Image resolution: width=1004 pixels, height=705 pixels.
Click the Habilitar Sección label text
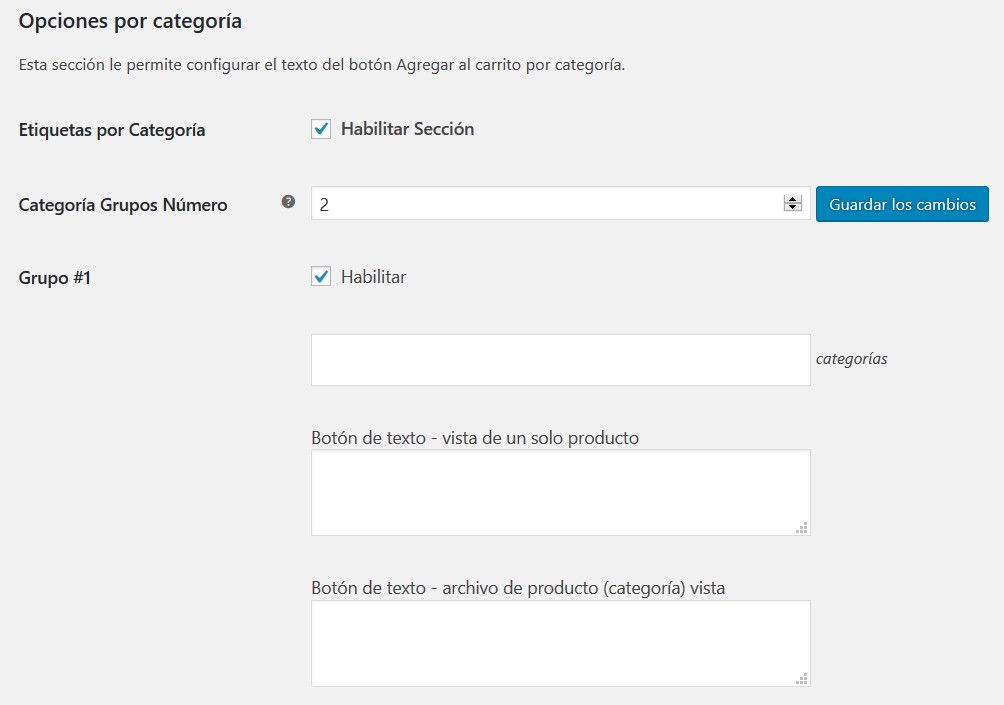tap(407, 129)
